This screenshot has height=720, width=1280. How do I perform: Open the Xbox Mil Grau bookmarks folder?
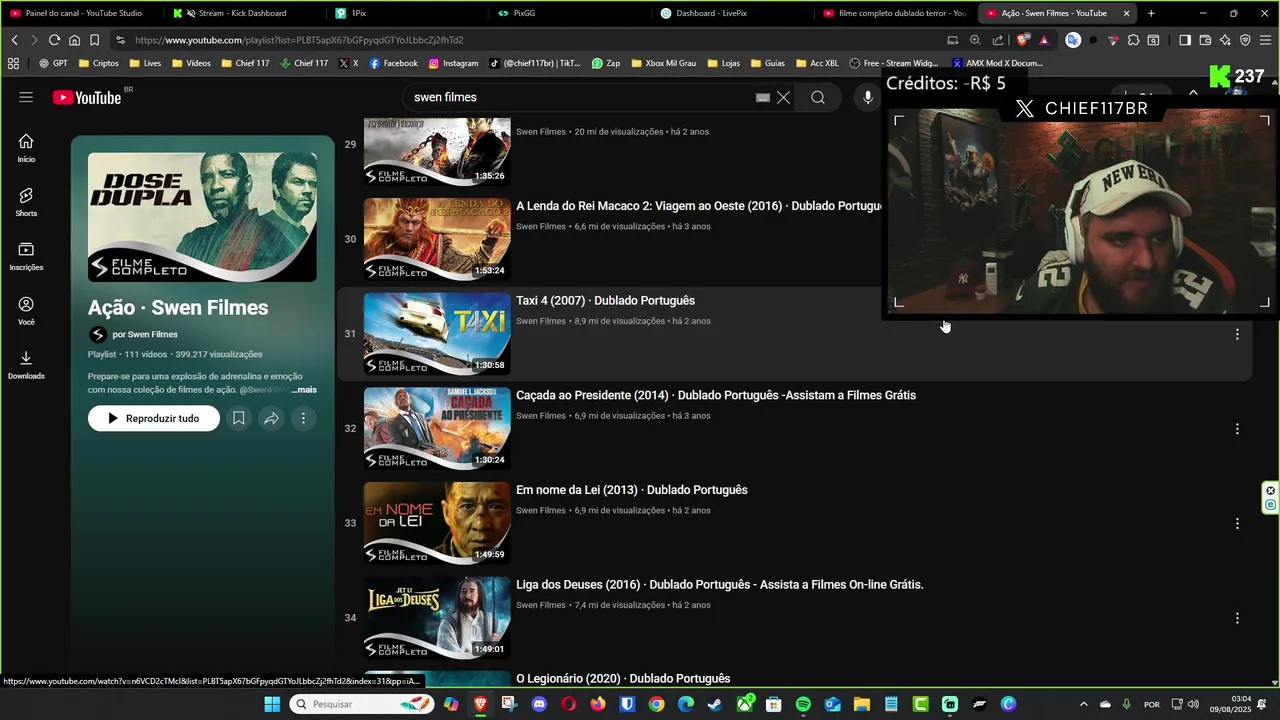663,63
